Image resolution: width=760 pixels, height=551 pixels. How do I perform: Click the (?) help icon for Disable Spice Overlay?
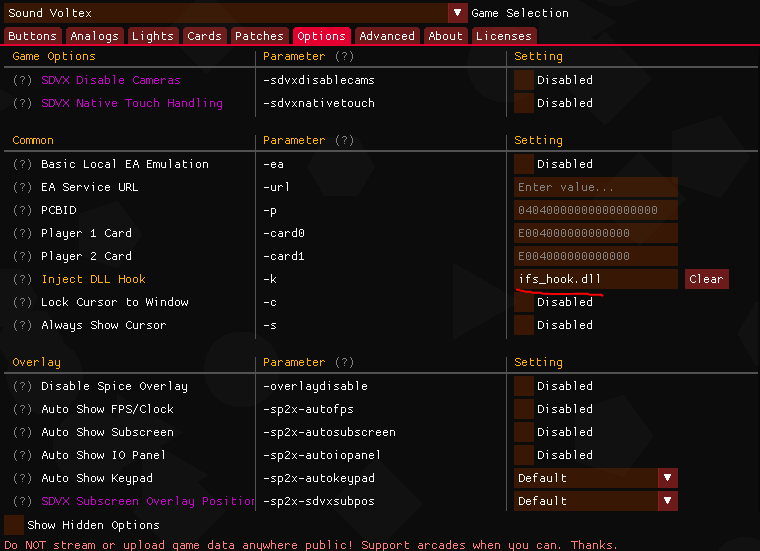pos(22,386)
